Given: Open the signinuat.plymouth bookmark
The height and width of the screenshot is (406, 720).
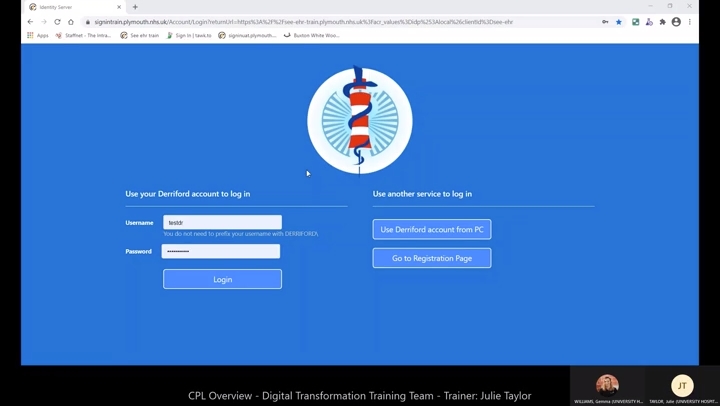Looking at the screenshot, I should coord(248,35).
